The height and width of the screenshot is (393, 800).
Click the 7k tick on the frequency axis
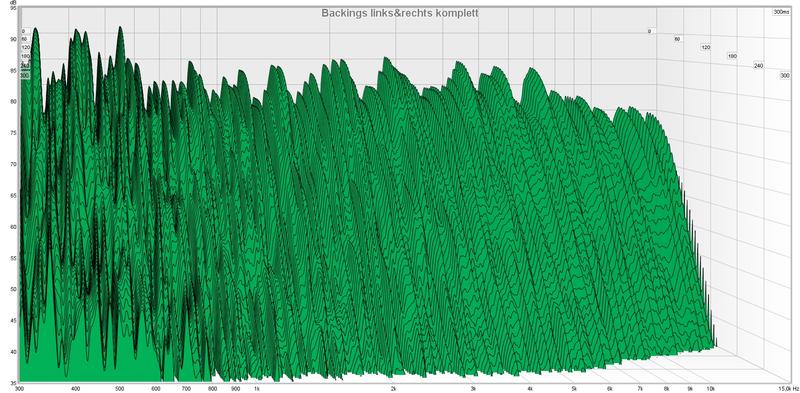tap(640, 389)
